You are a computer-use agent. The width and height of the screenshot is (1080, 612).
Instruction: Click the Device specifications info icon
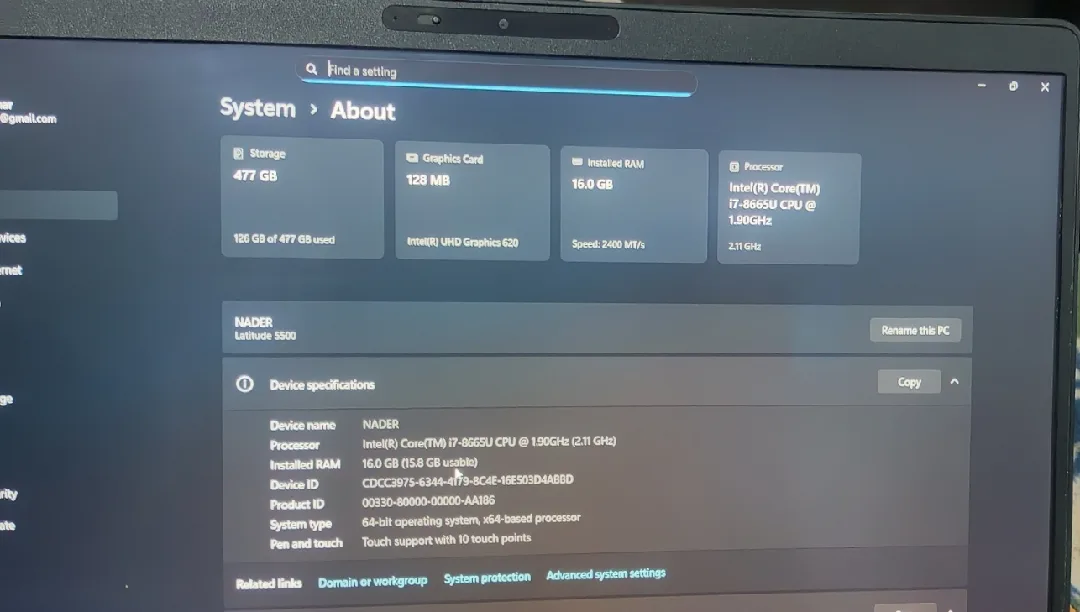[245, 383]
